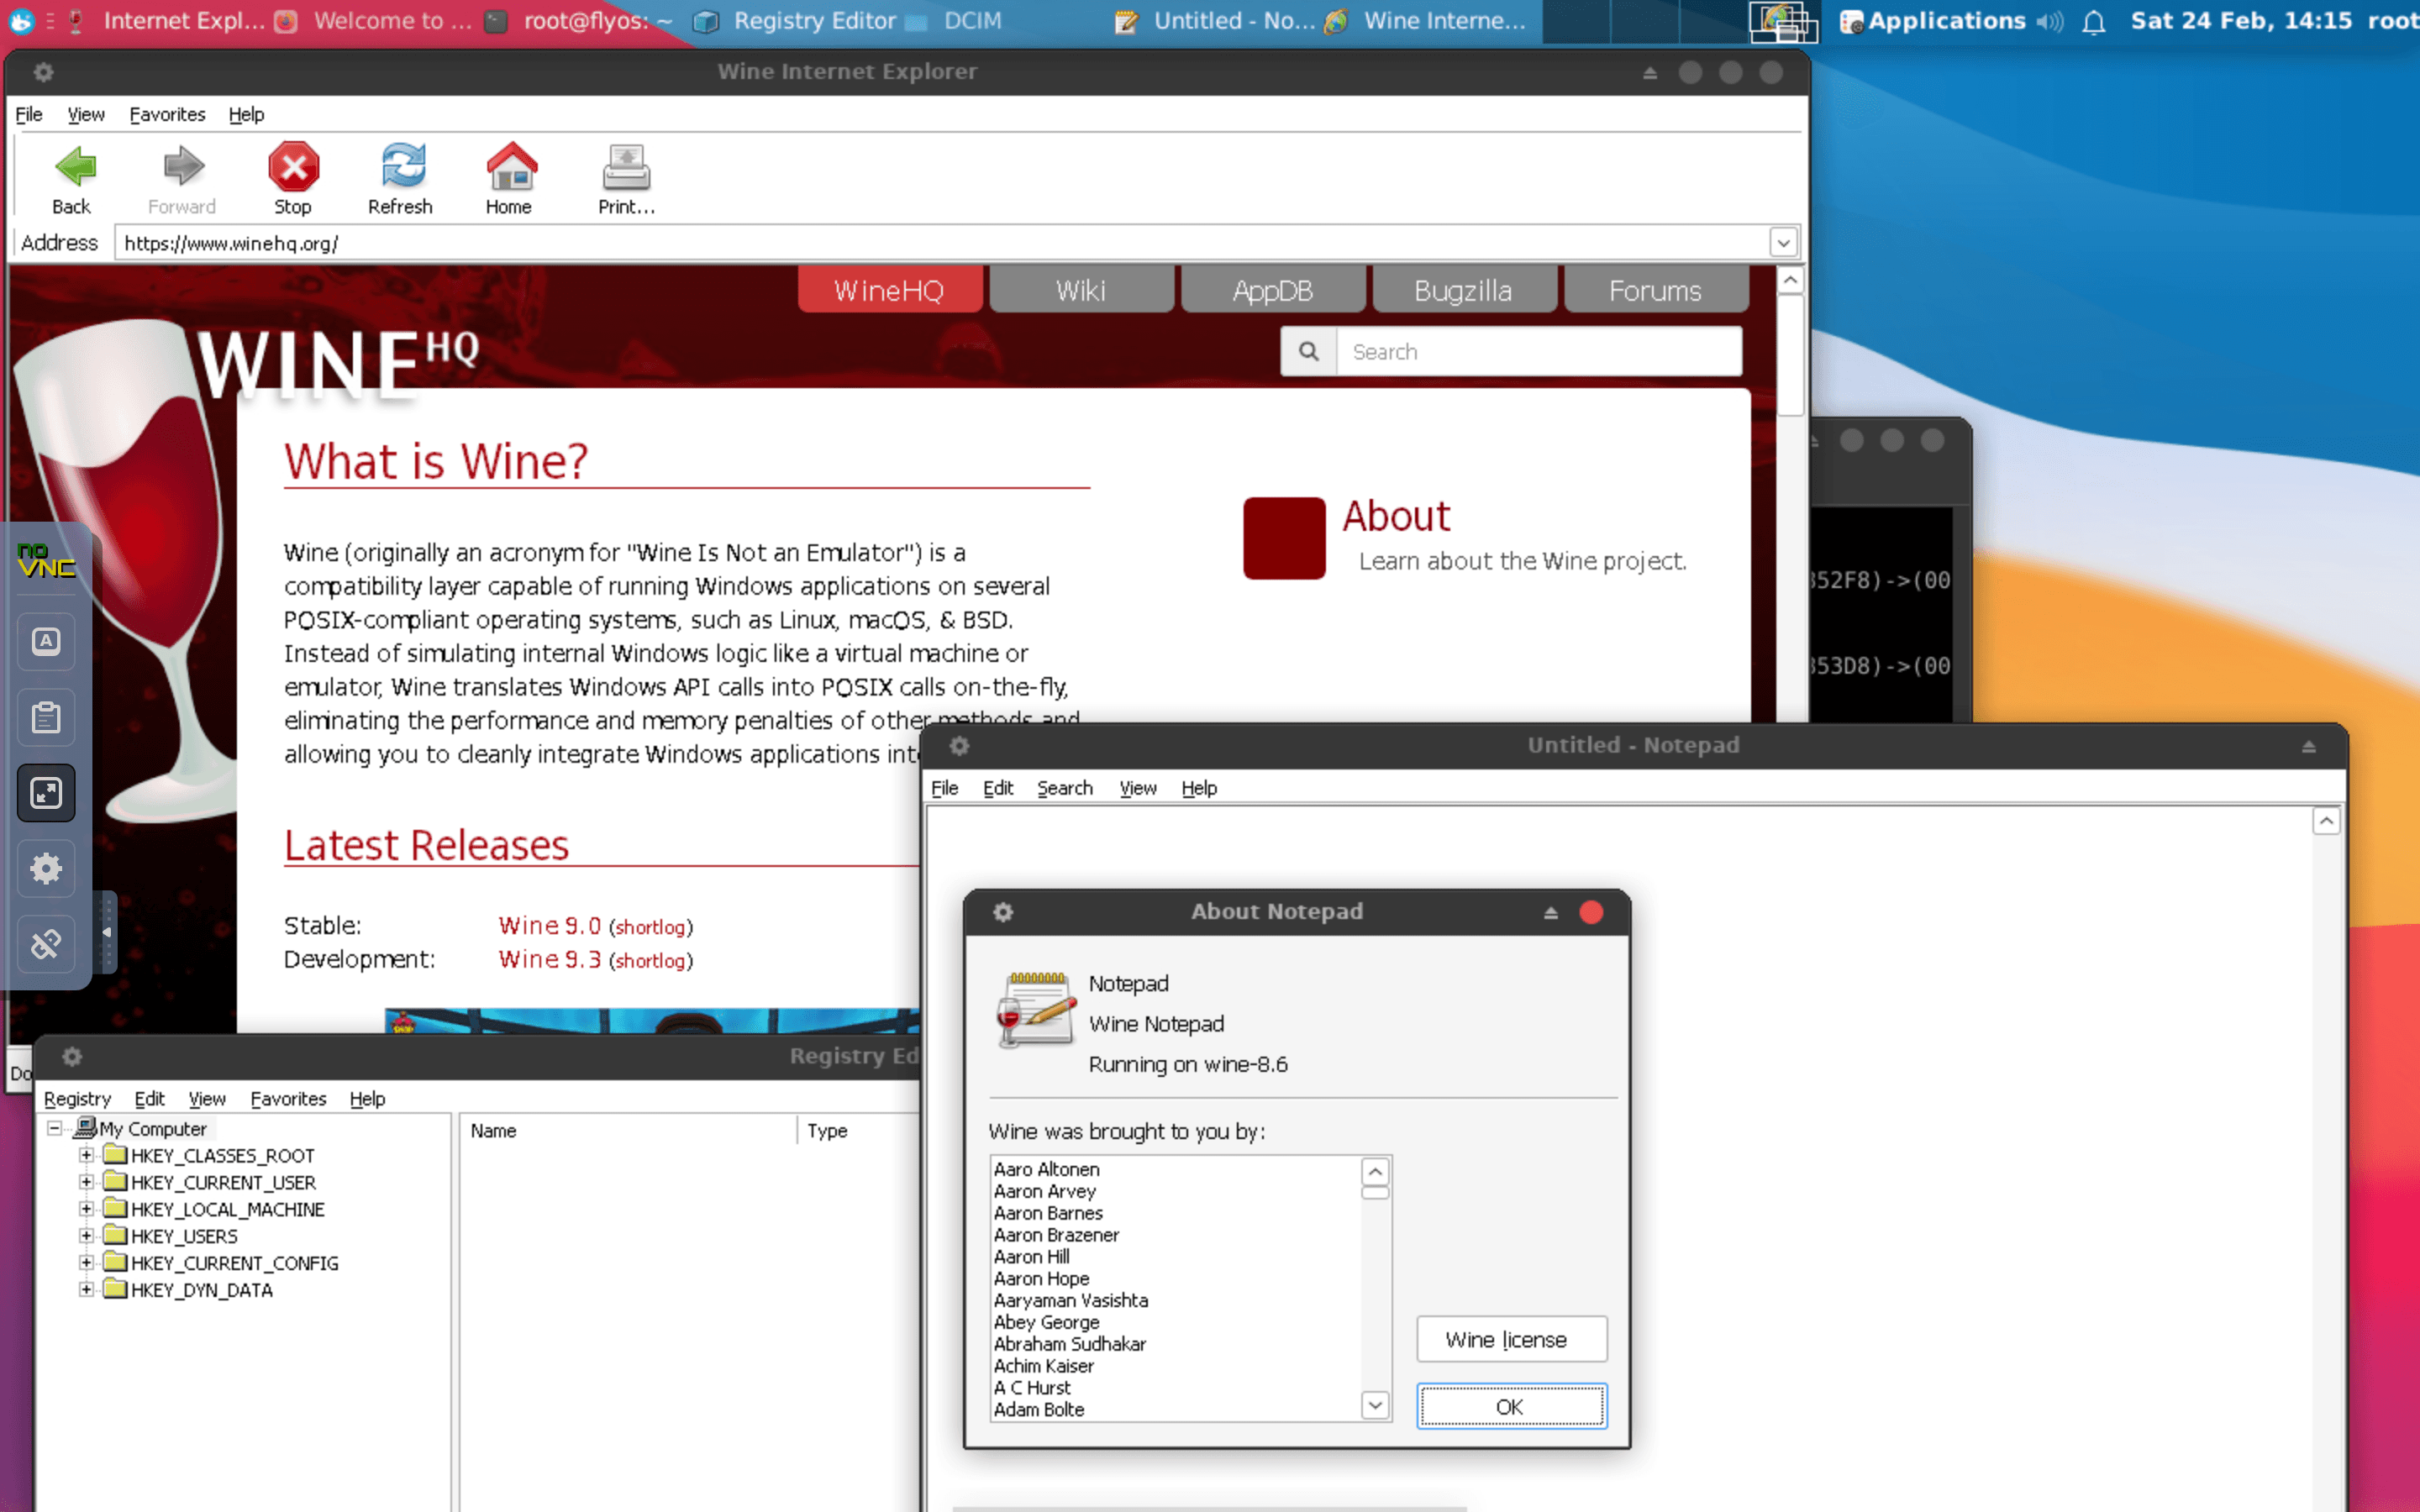Screen dimensions: 2420x1512
Task: Stop page loading in Internet Explorer
Action: point(293,180)
